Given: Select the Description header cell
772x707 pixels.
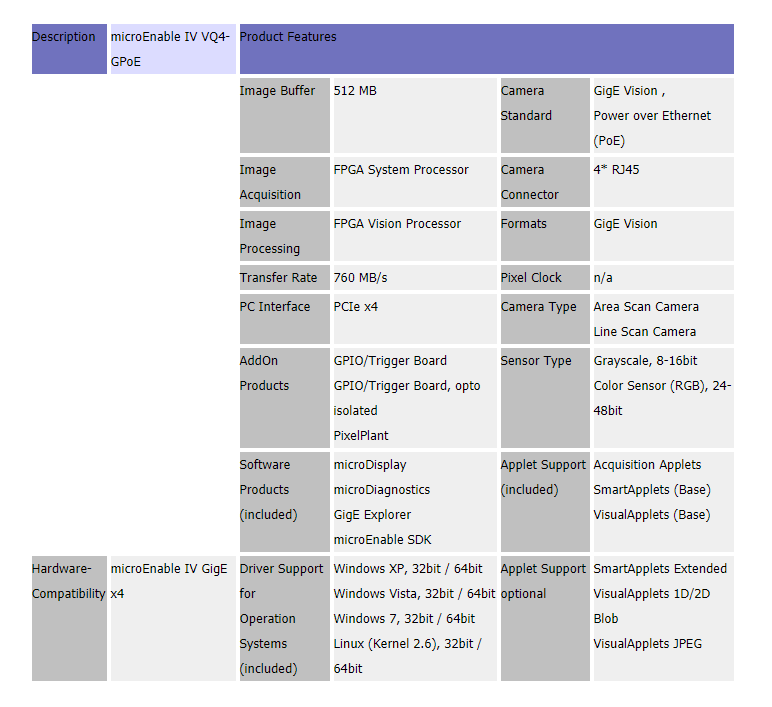Looking at the screenshot, I should [x=69, y=49].
